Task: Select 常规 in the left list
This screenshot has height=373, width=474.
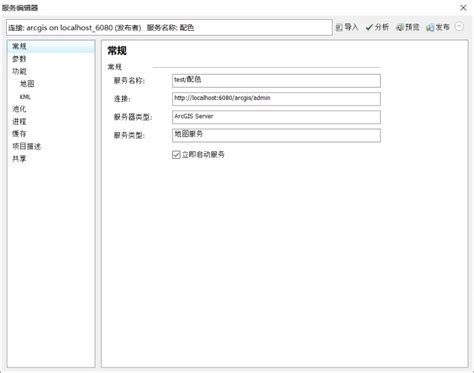Action: click(x=51, y=46)
